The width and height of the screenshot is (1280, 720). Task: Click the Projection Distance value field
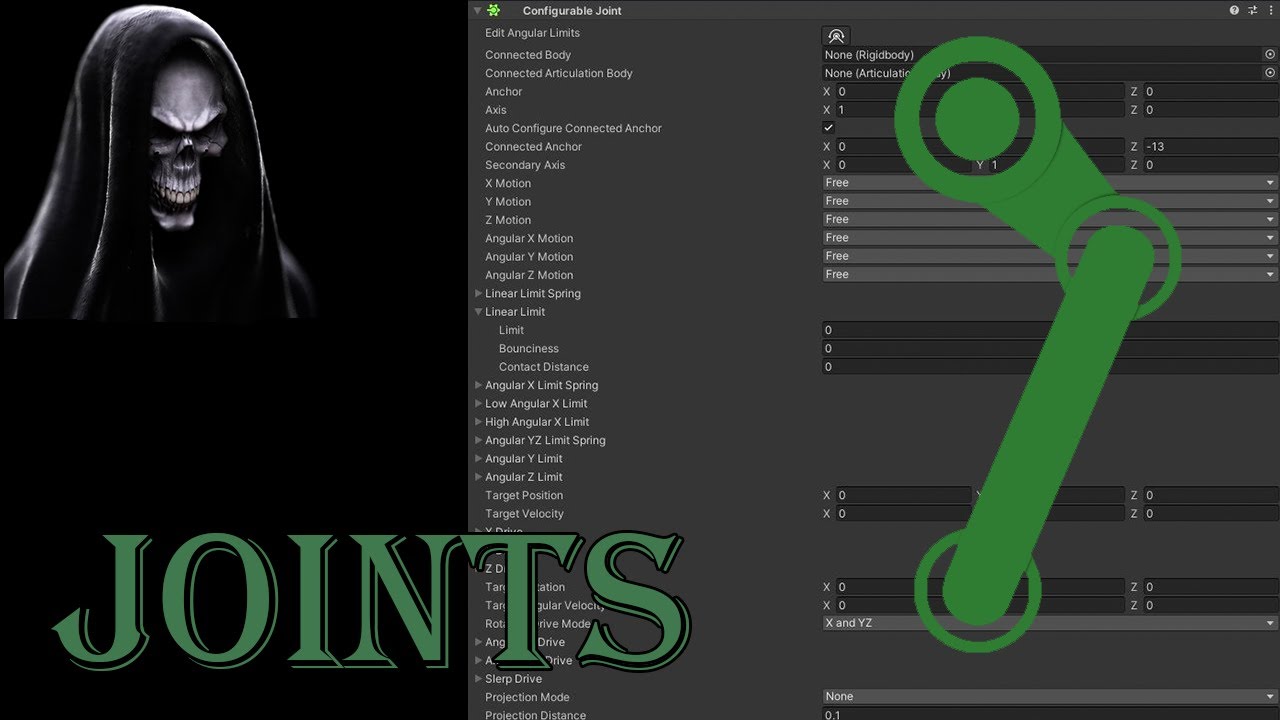(x=1050, y=715)
